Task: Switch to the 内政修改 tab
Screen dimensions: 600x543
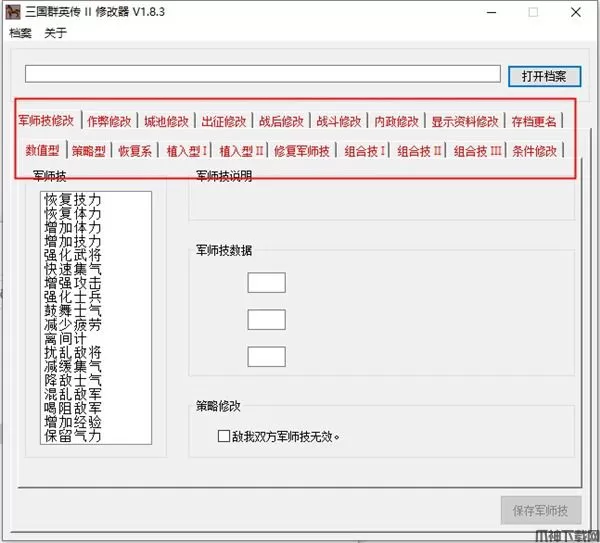Action: pos(396,122)
